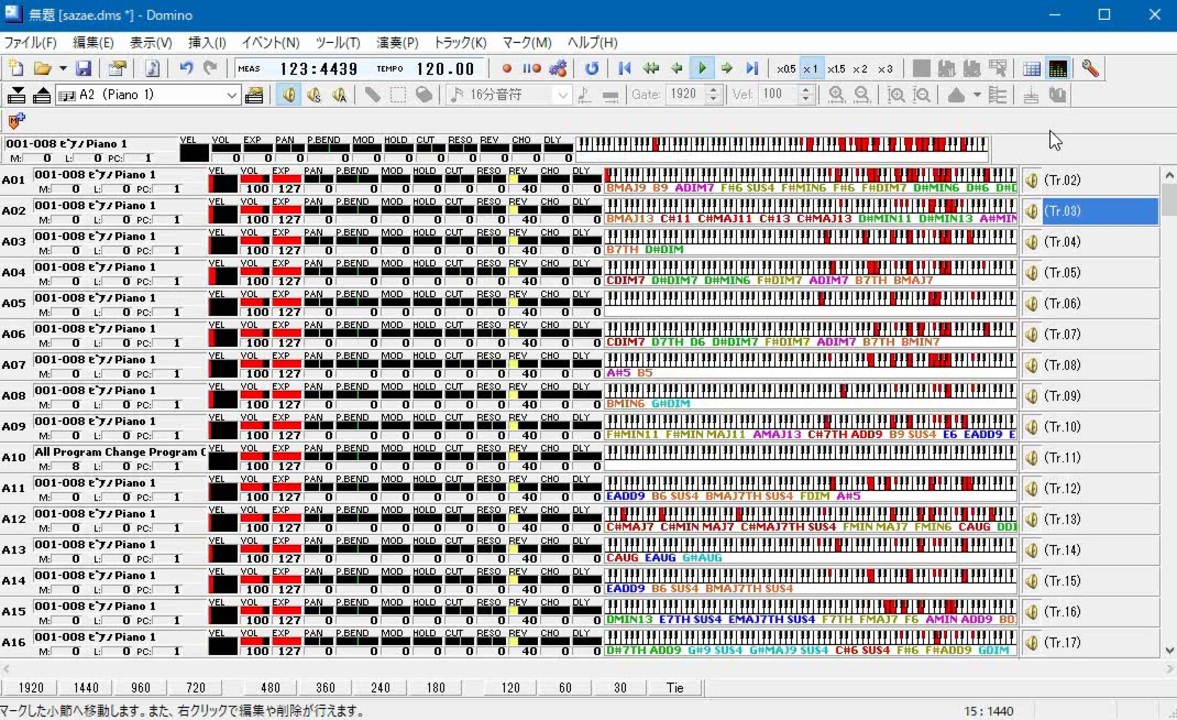This screenshot has height=720, width=1177.
Task: Expand the arrow next to the Open folder icon
Action: click(x=63, y=68)
